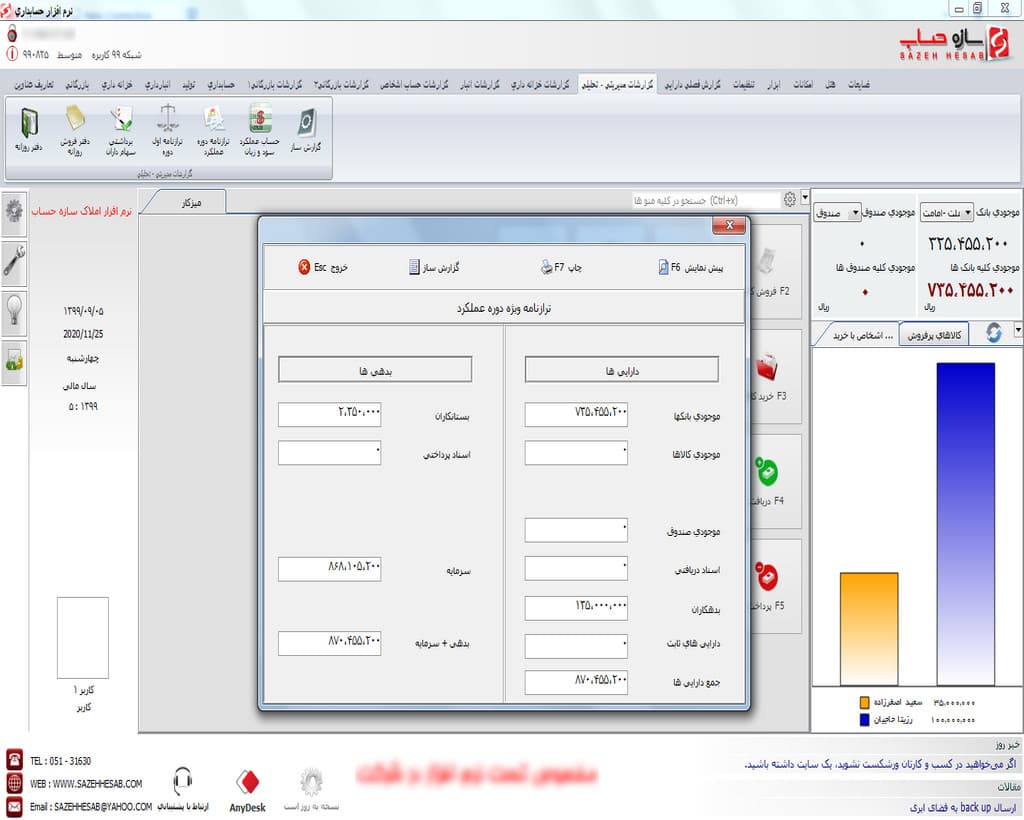Open the گزارشات انبار ribbon tab

[x=480, y=84]
